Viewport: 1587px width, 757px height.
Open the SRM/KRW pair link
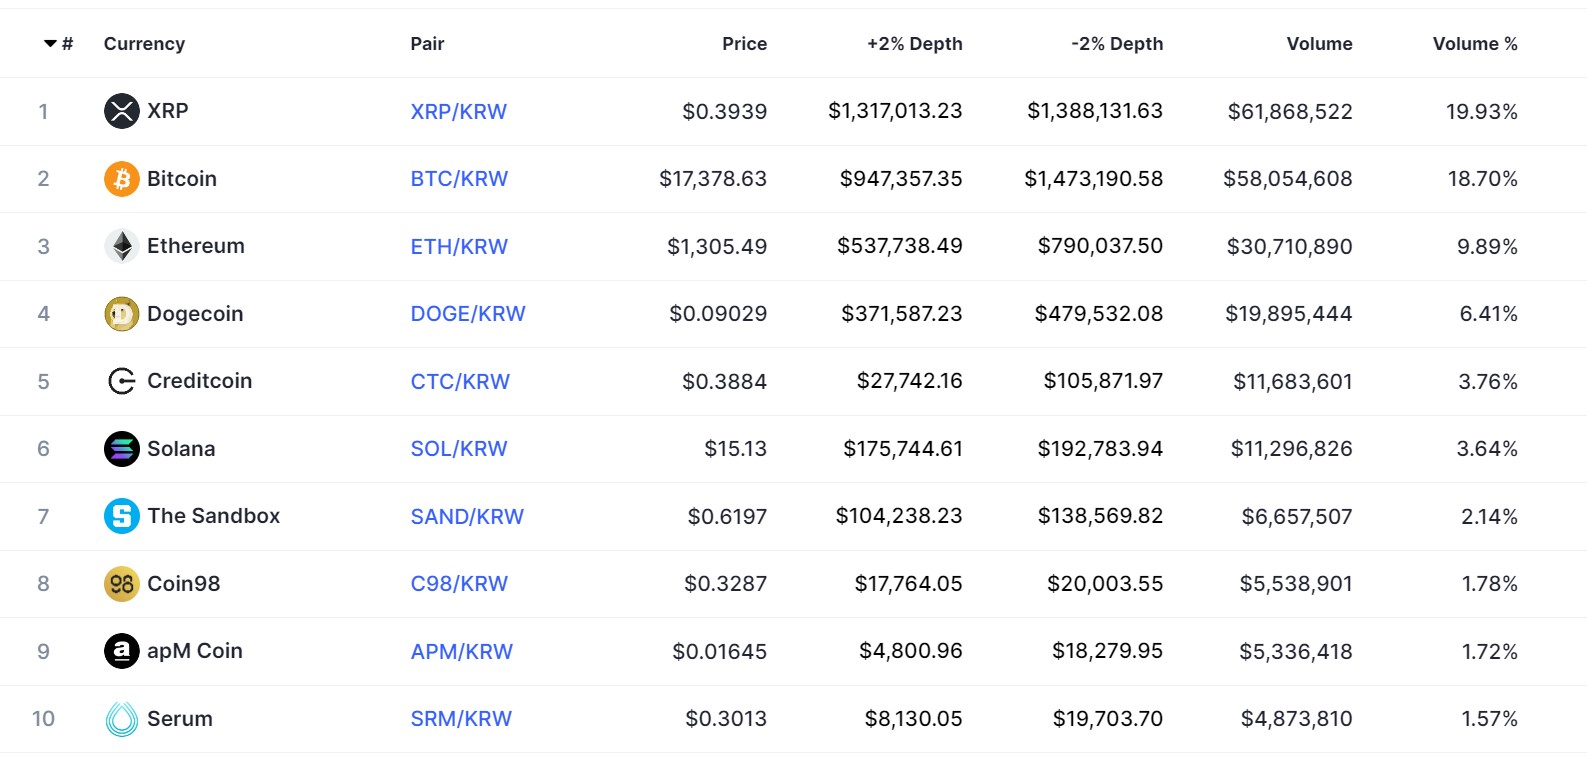(x=461, y=719)
